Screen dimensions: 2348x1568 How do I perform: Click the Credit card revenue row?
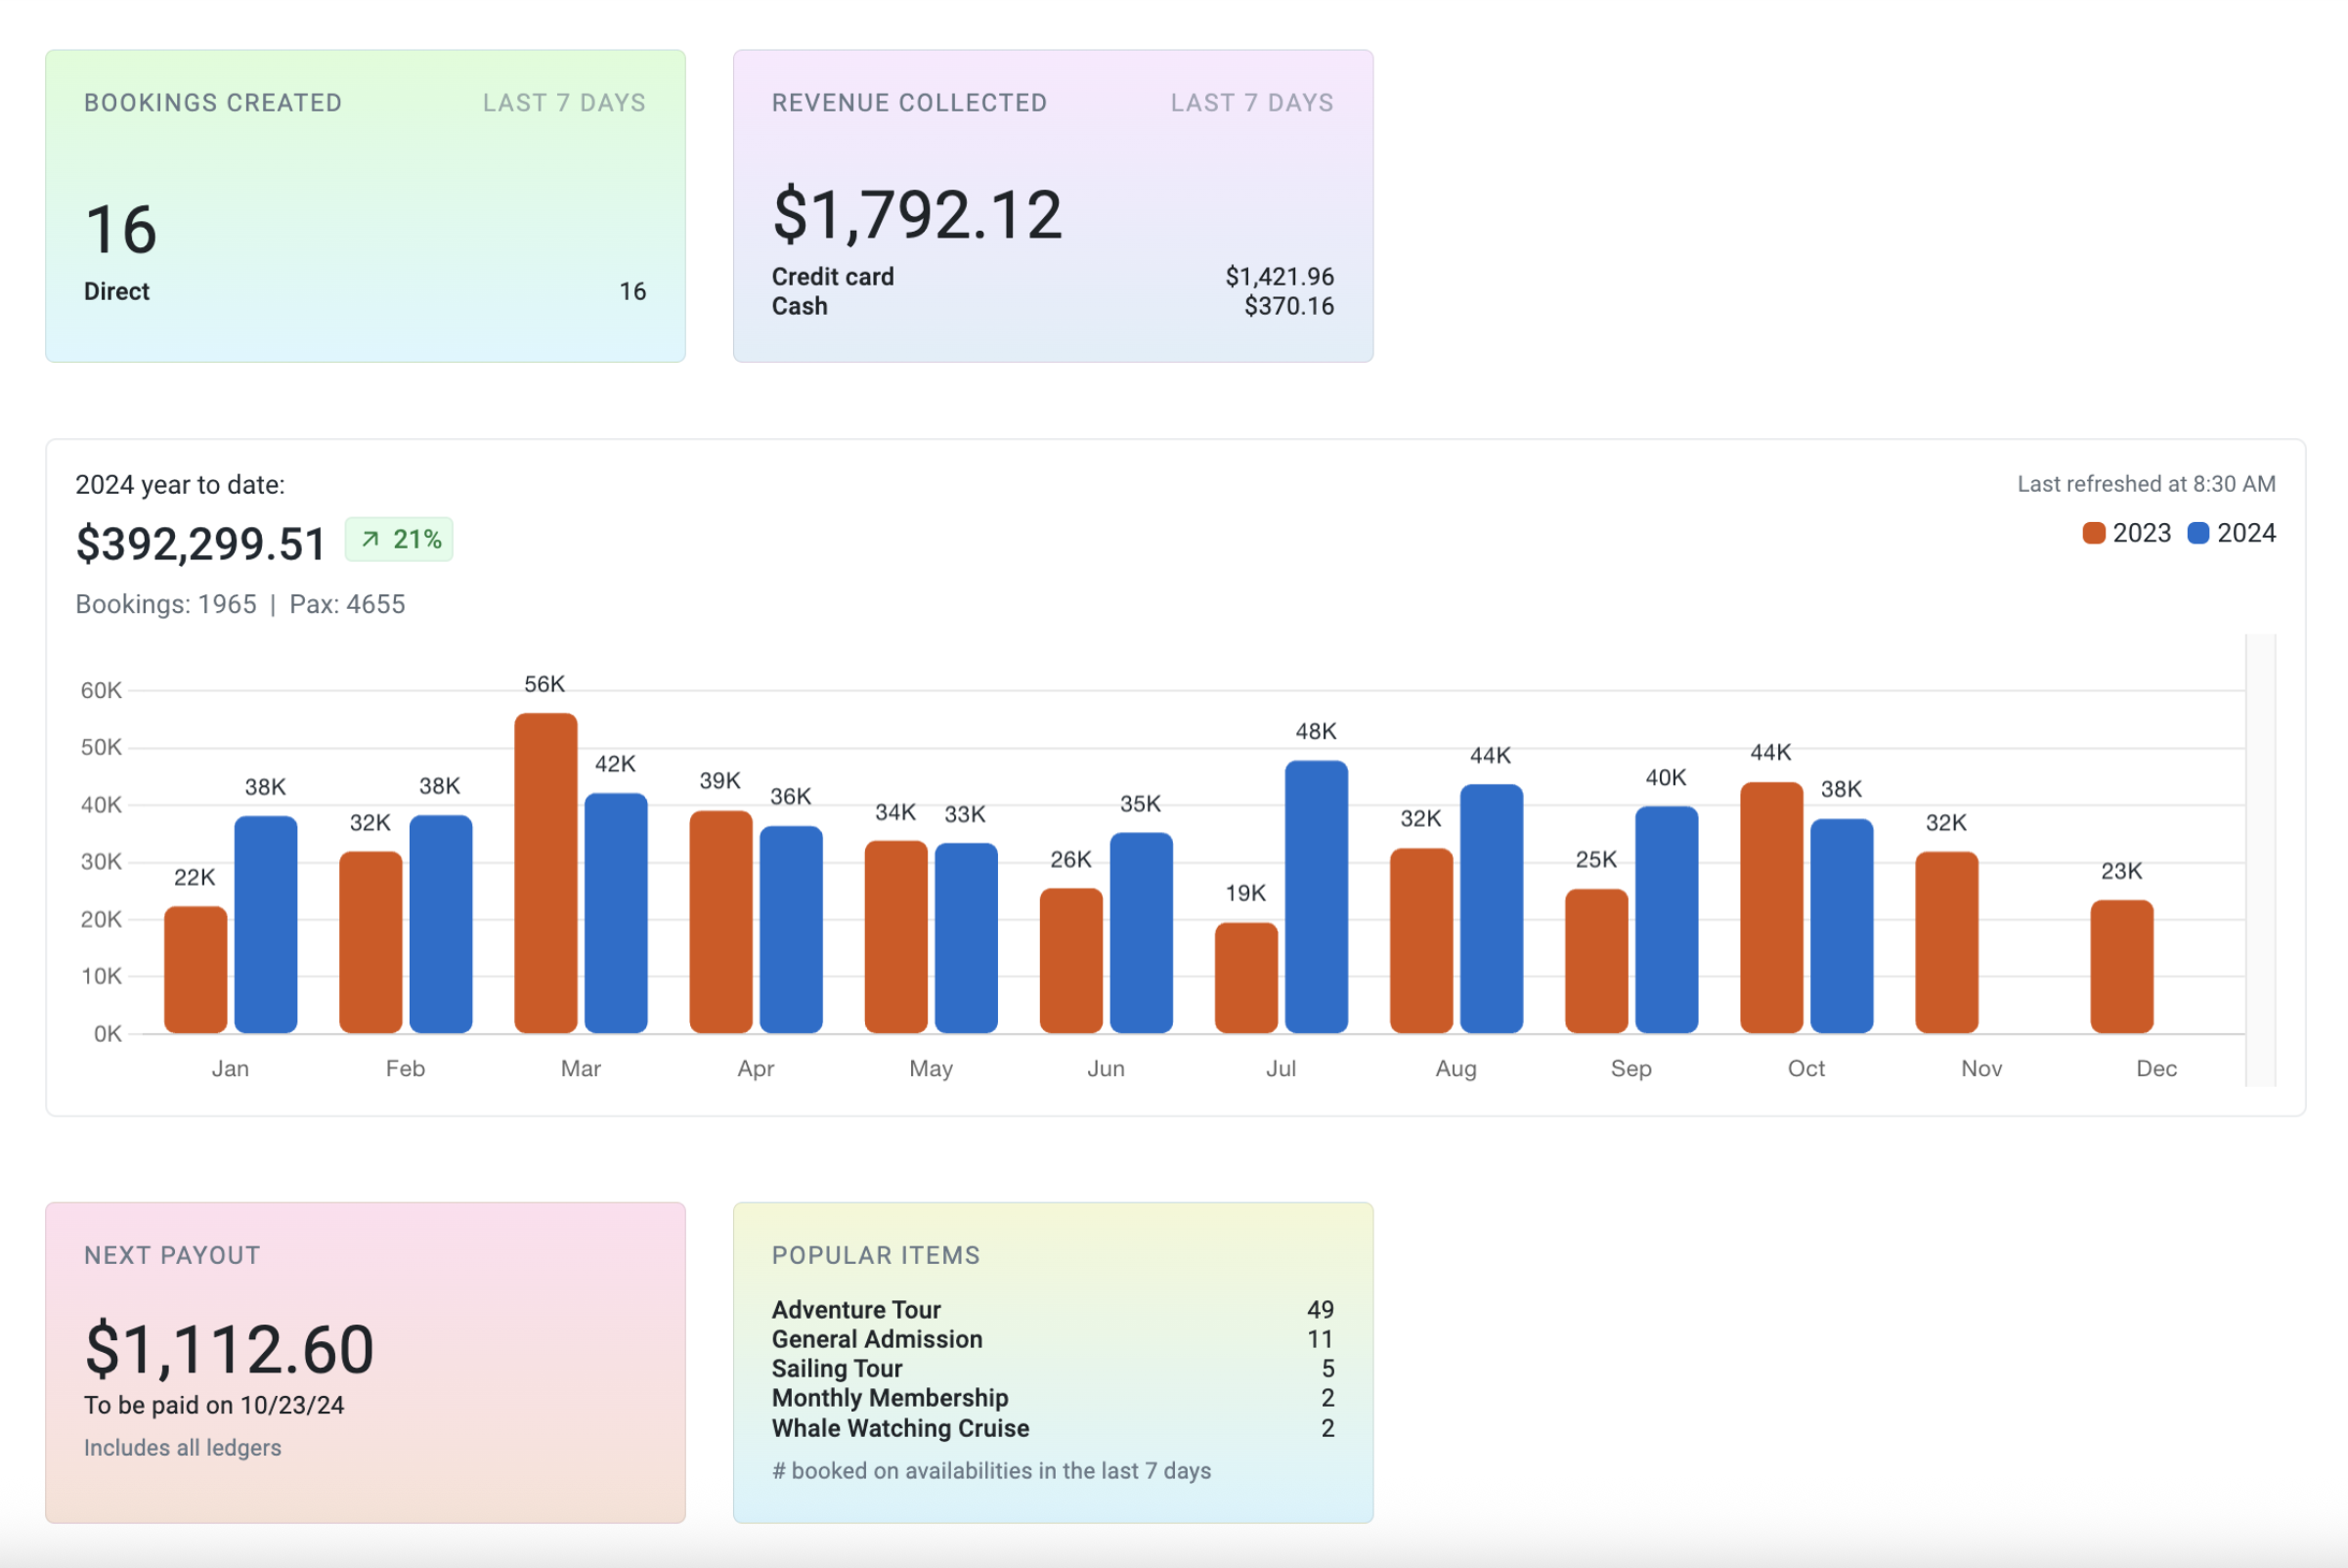coord(833,277)
